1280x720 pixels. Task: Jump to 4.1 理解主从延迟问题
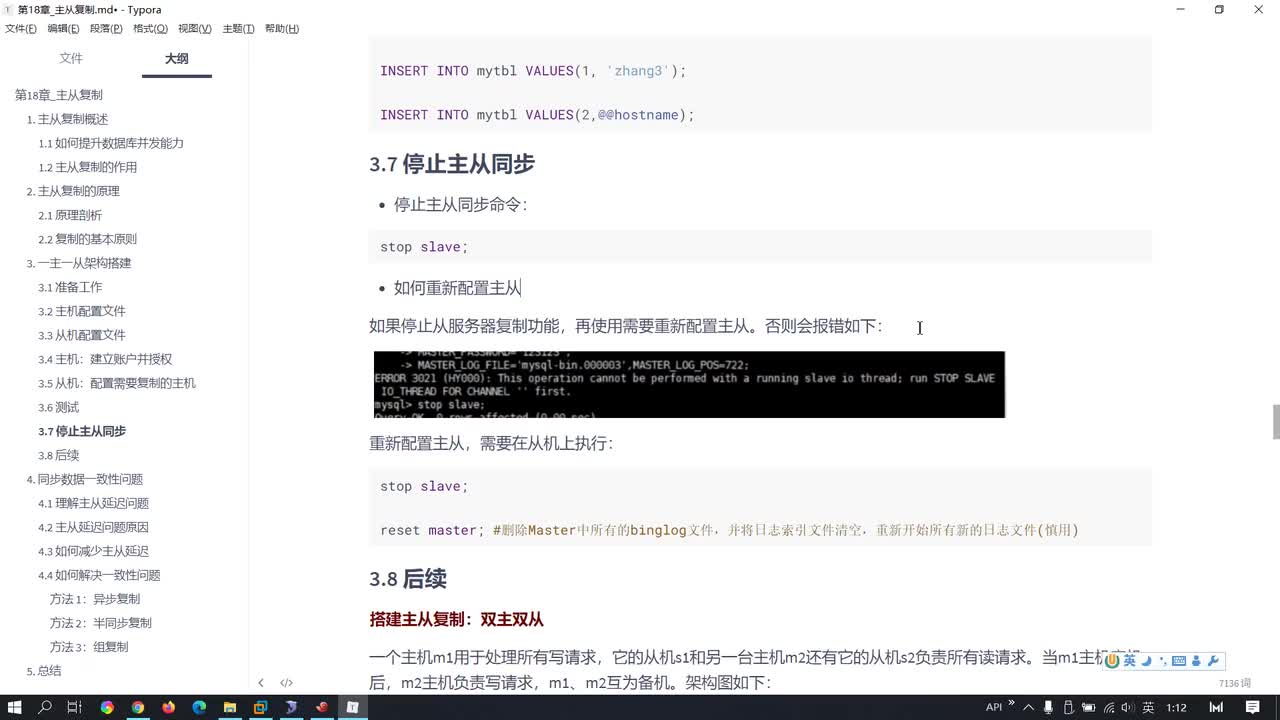[x=93, y=503]
